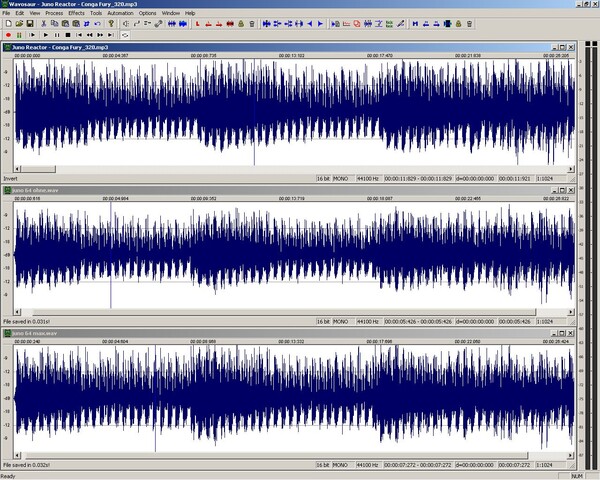The image size is (600, 480).
Task: Rewind with the double left arrow button
Action: pyautogui.click(x=90, y=35)
